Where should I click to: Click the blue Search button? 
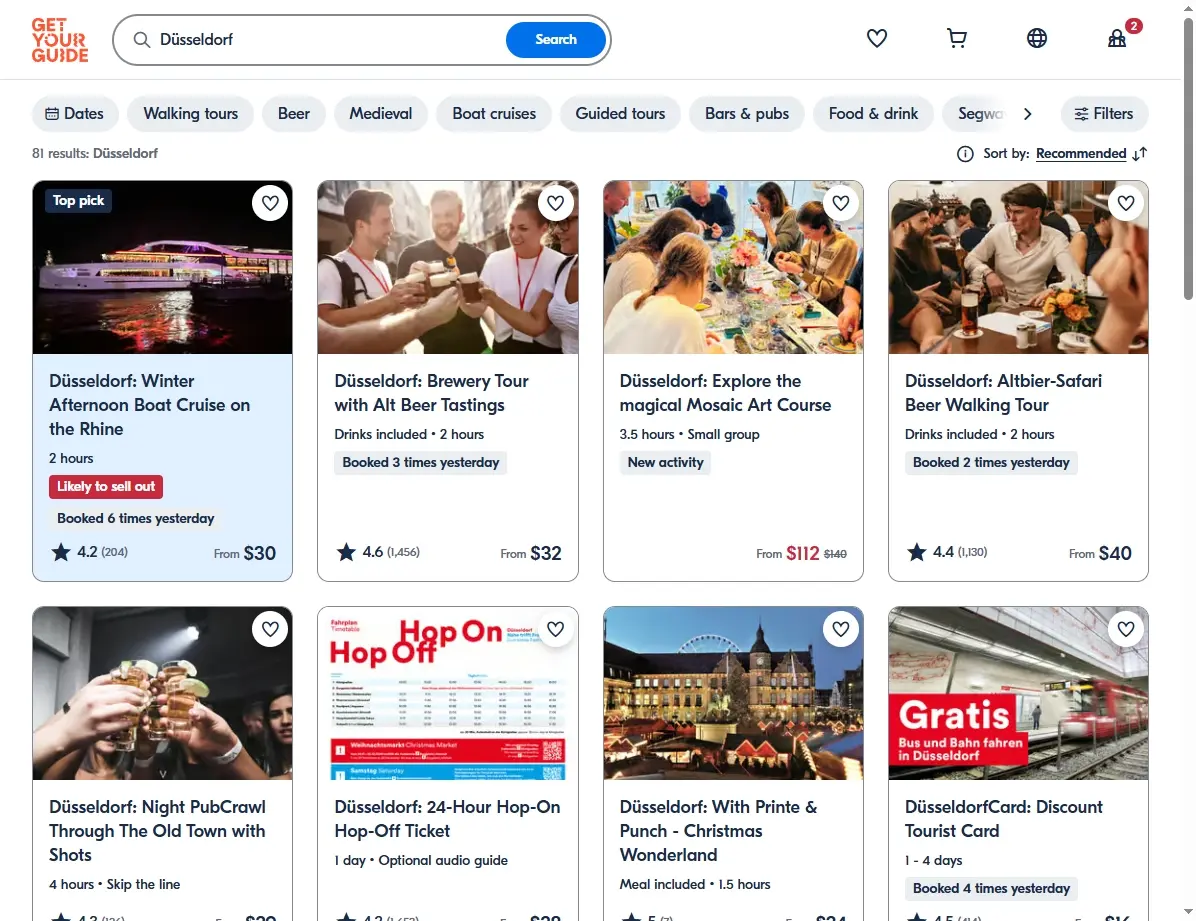556,40
